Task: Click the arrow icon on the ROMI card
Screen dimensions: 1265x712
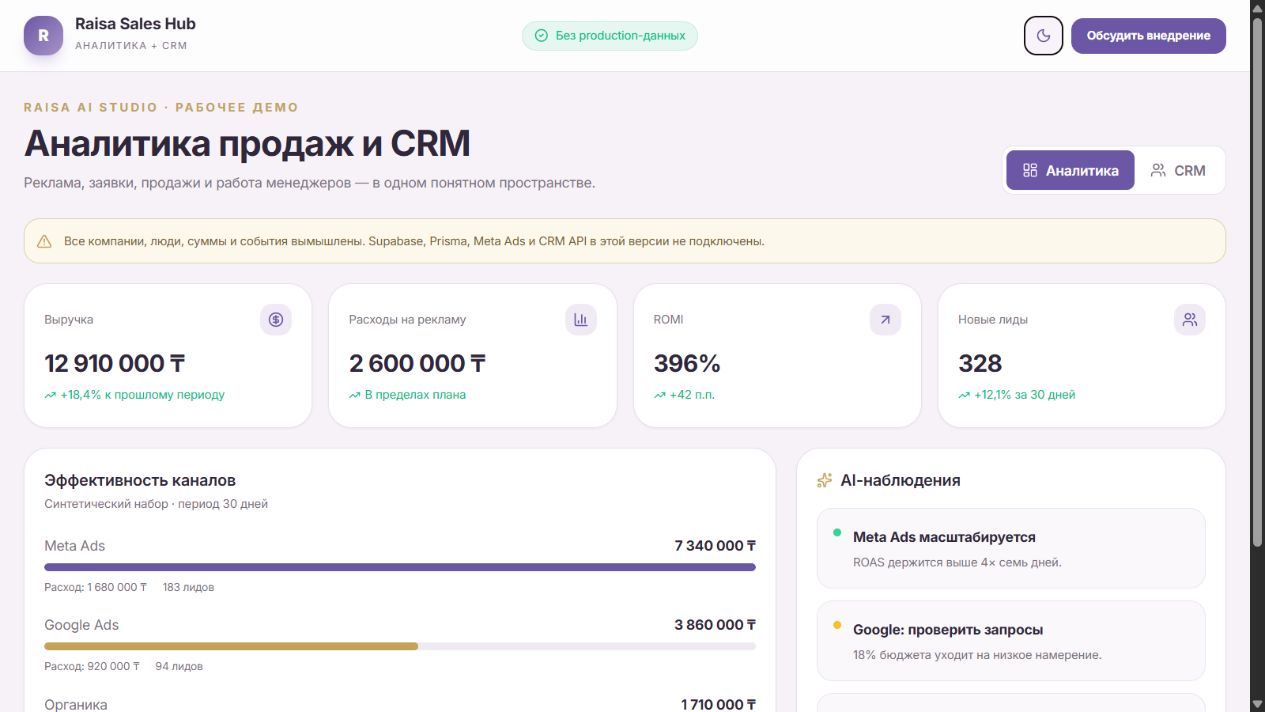Action: click(885, 320)
